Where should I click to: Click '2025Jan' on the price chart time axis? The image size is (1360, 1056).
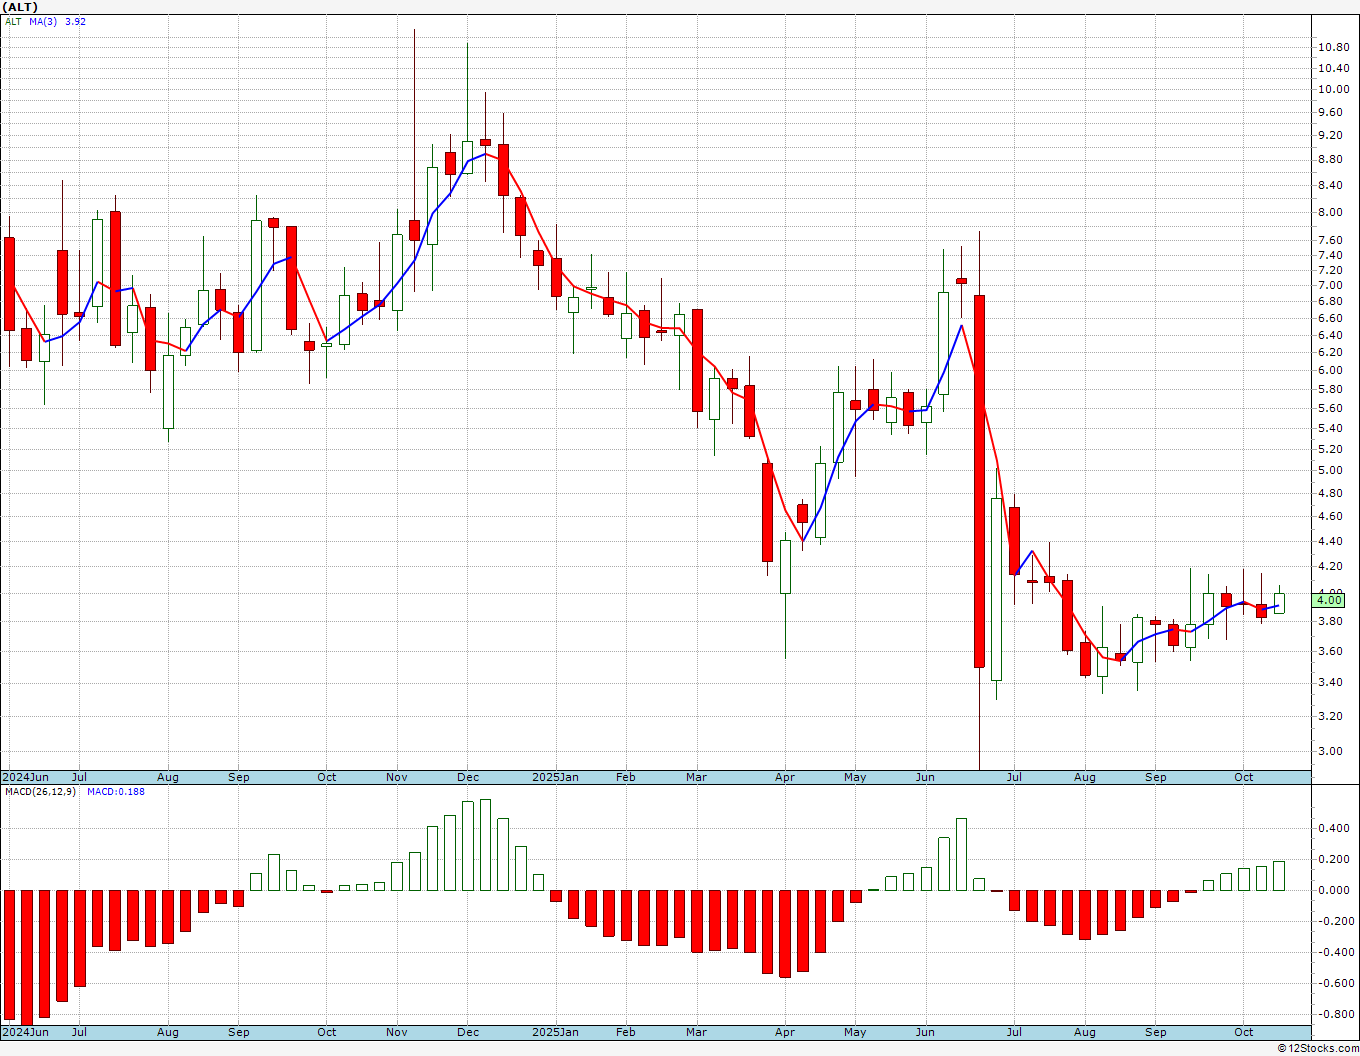click(x=555, y=777)
